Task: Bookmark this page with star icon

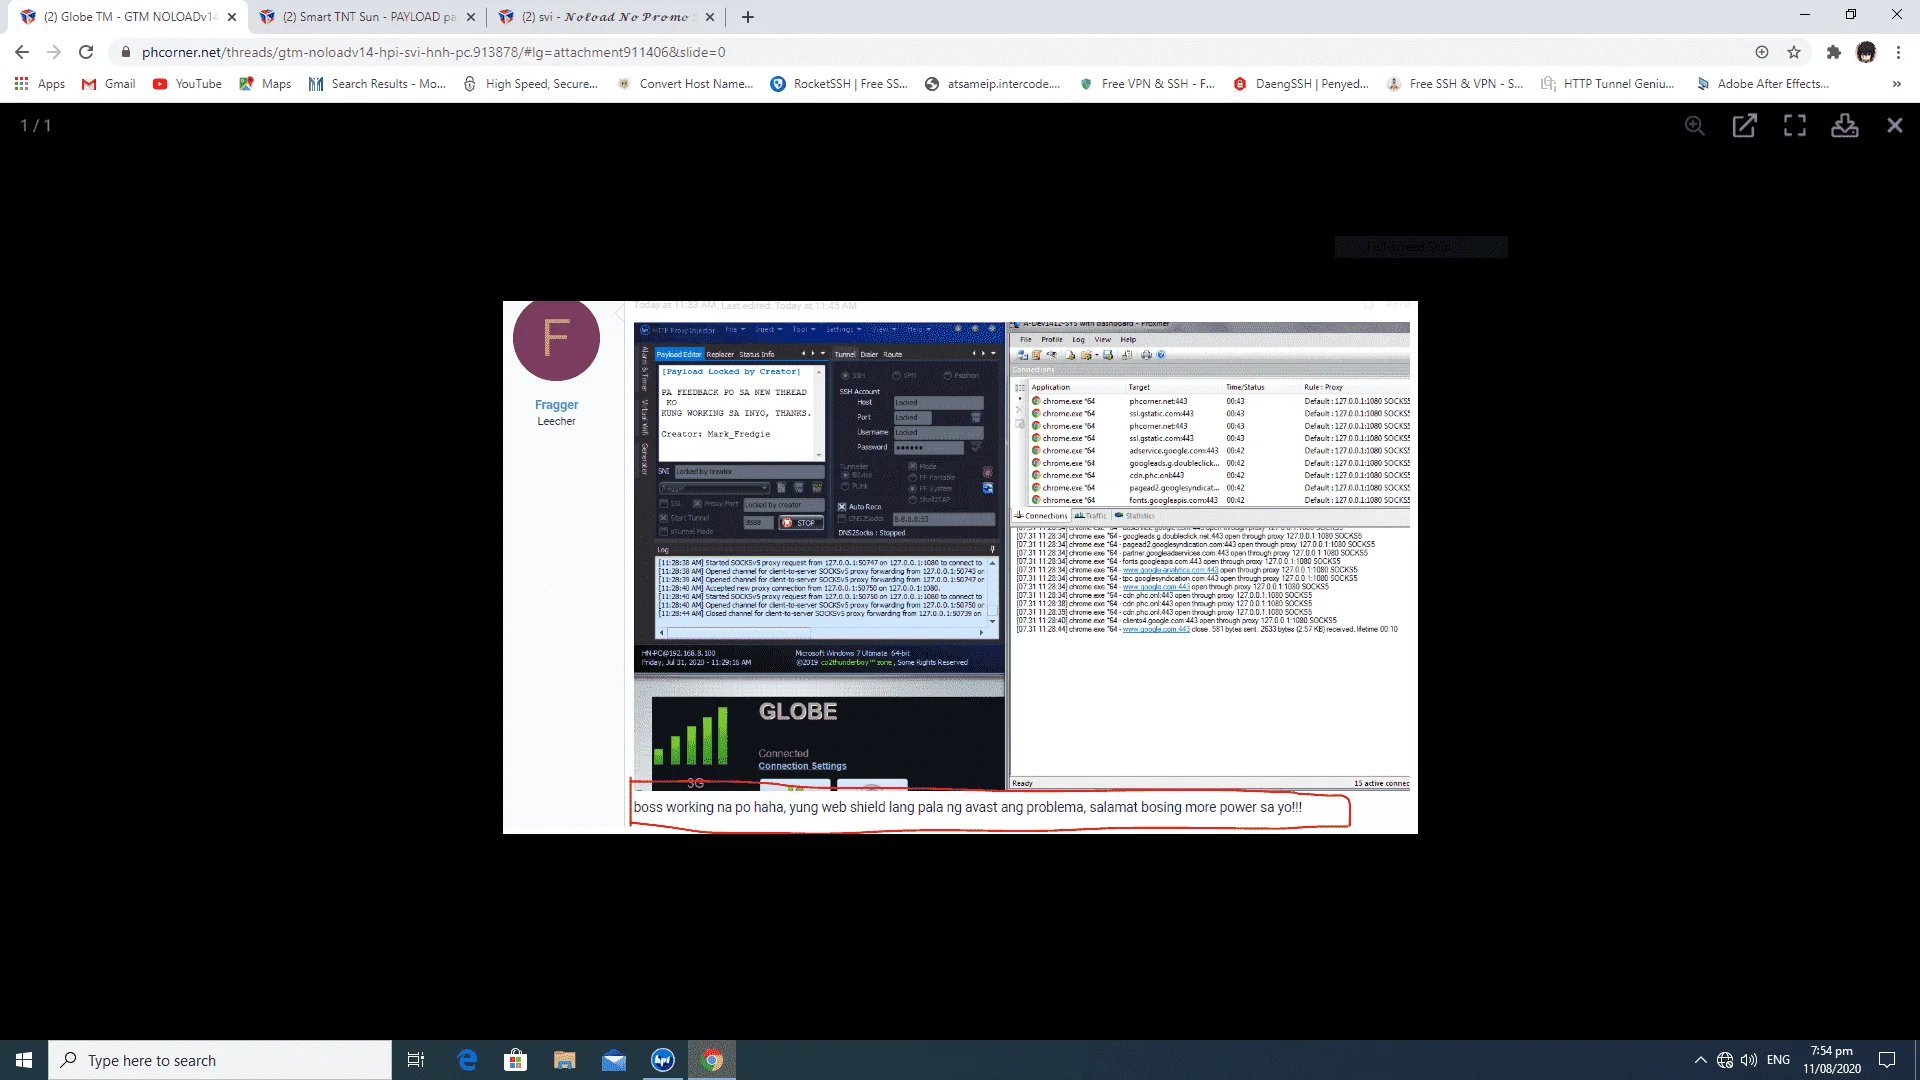Action: [x=1794, y=52]
